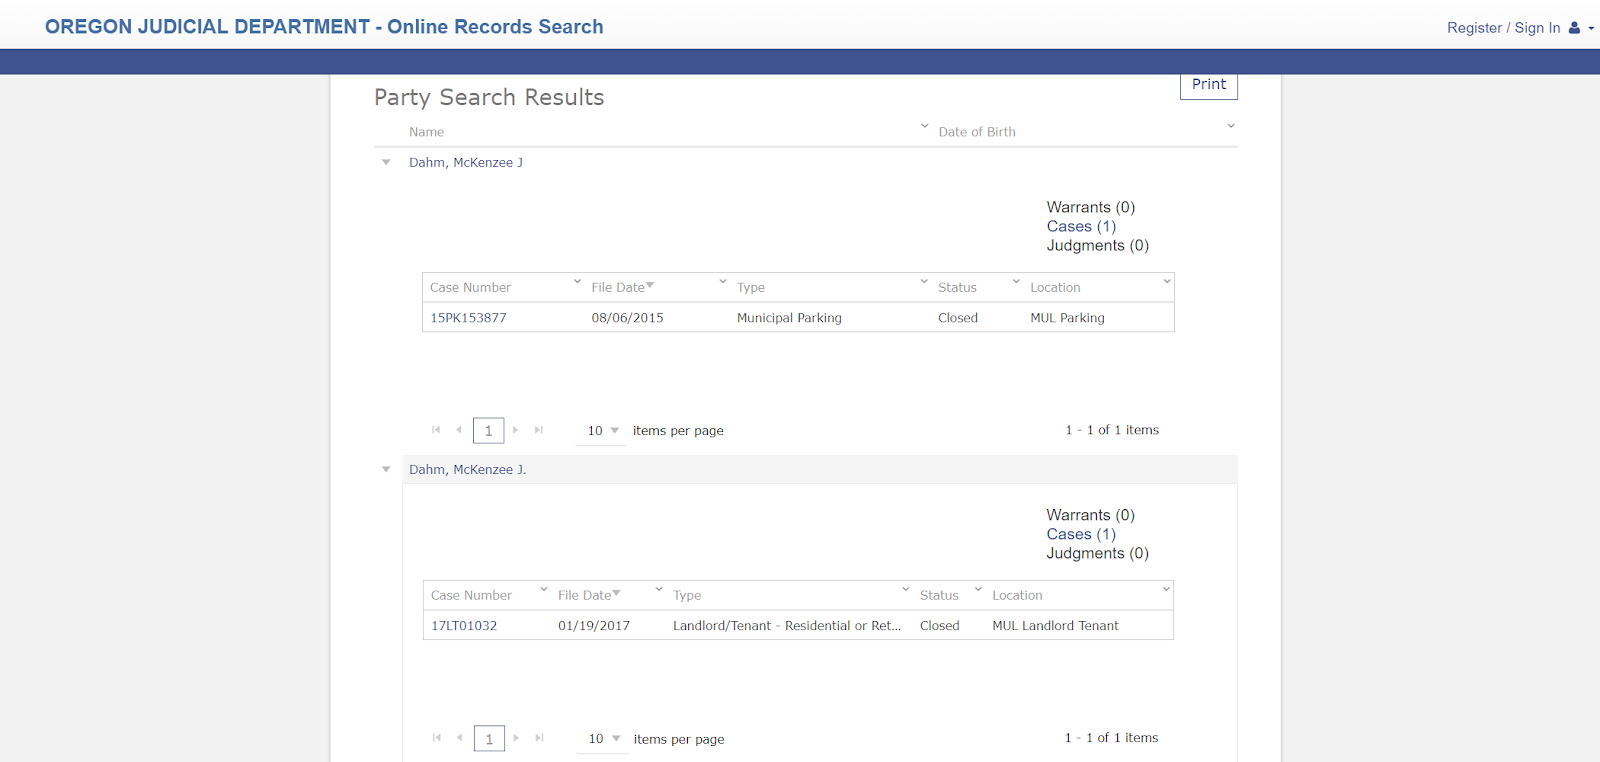Click the user account icon
Viewport: 1600px width, 762px height.
[1575, 28]
